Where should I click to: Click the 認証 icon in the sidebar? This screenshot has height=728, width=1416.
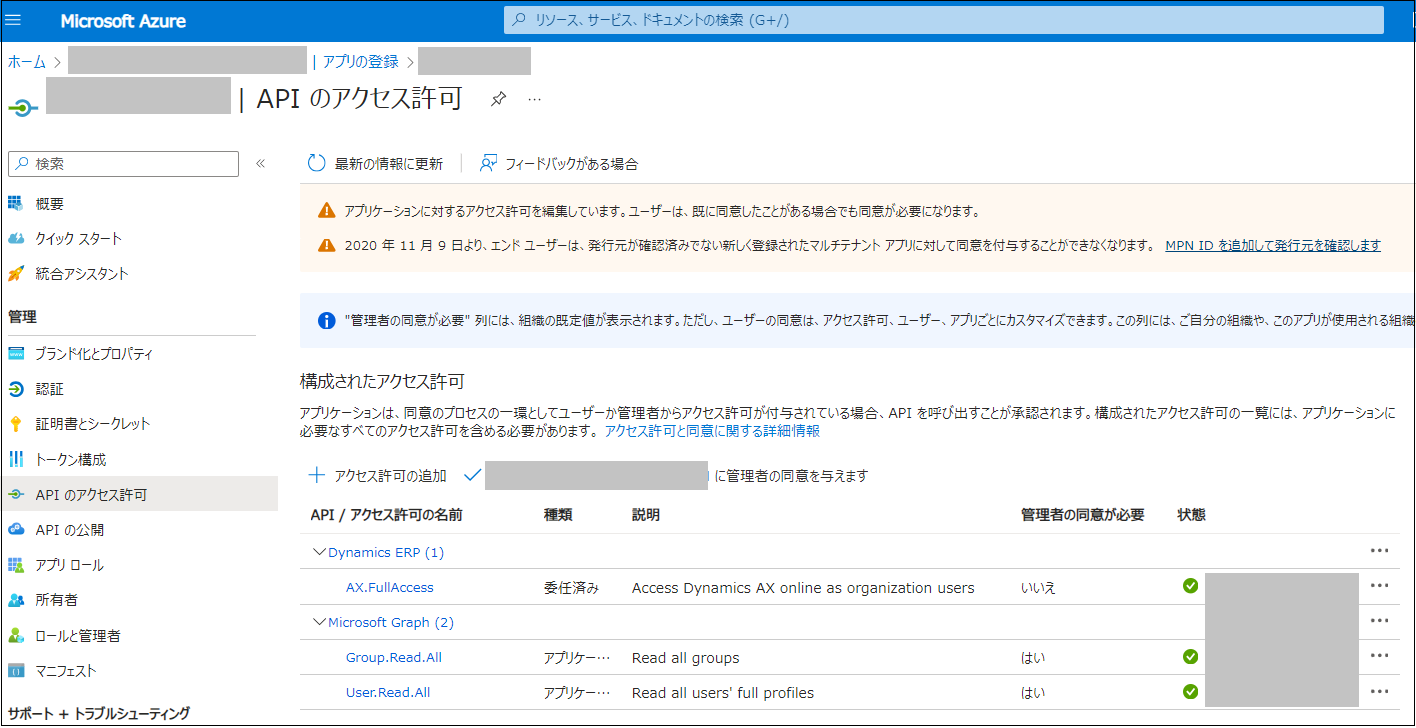pos(16,389)
